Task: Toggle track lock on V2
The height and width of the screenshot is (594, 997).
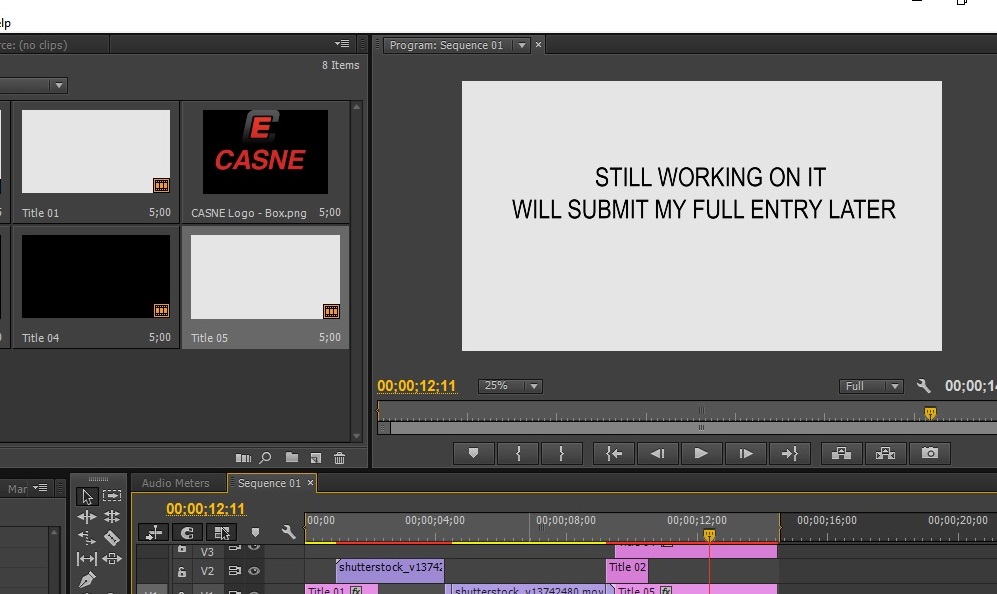Action: pyautogui.click(x=182, y=571)
